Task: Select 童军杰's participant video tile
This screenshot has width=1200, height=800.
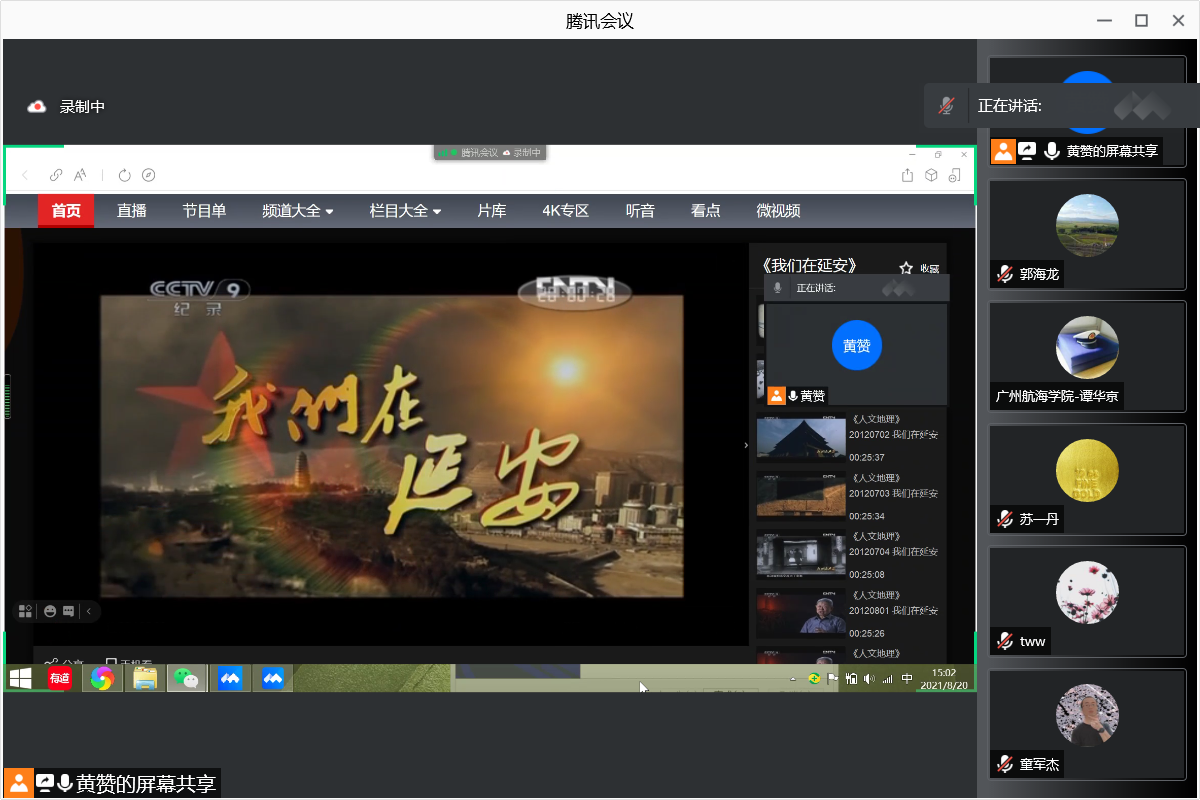Action: pos(1087,725)
